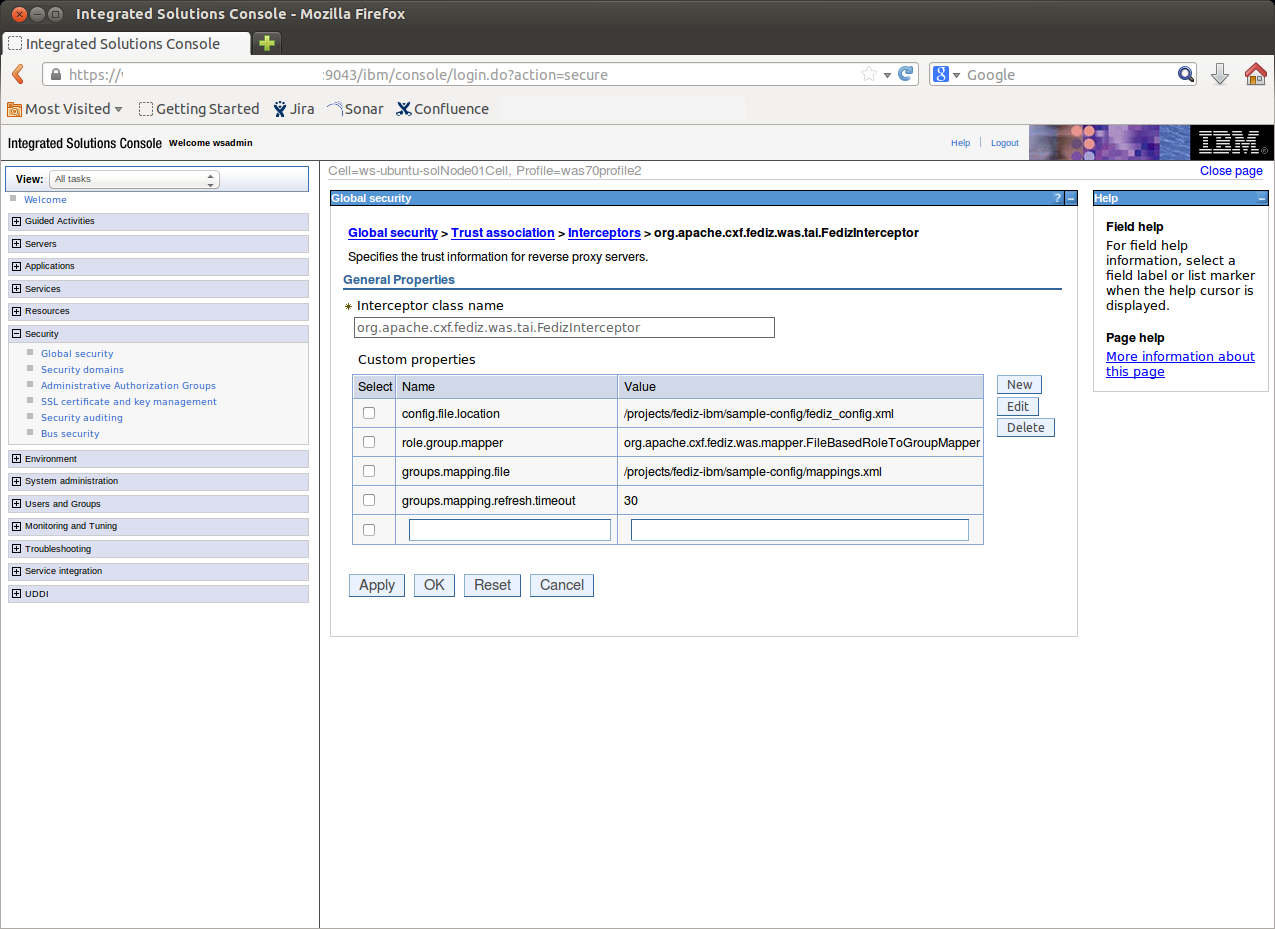Tick the groups.mapping.refresh.timeout checkbox
The height and width of the screenshot is (929, 1275).
point(369,500)
